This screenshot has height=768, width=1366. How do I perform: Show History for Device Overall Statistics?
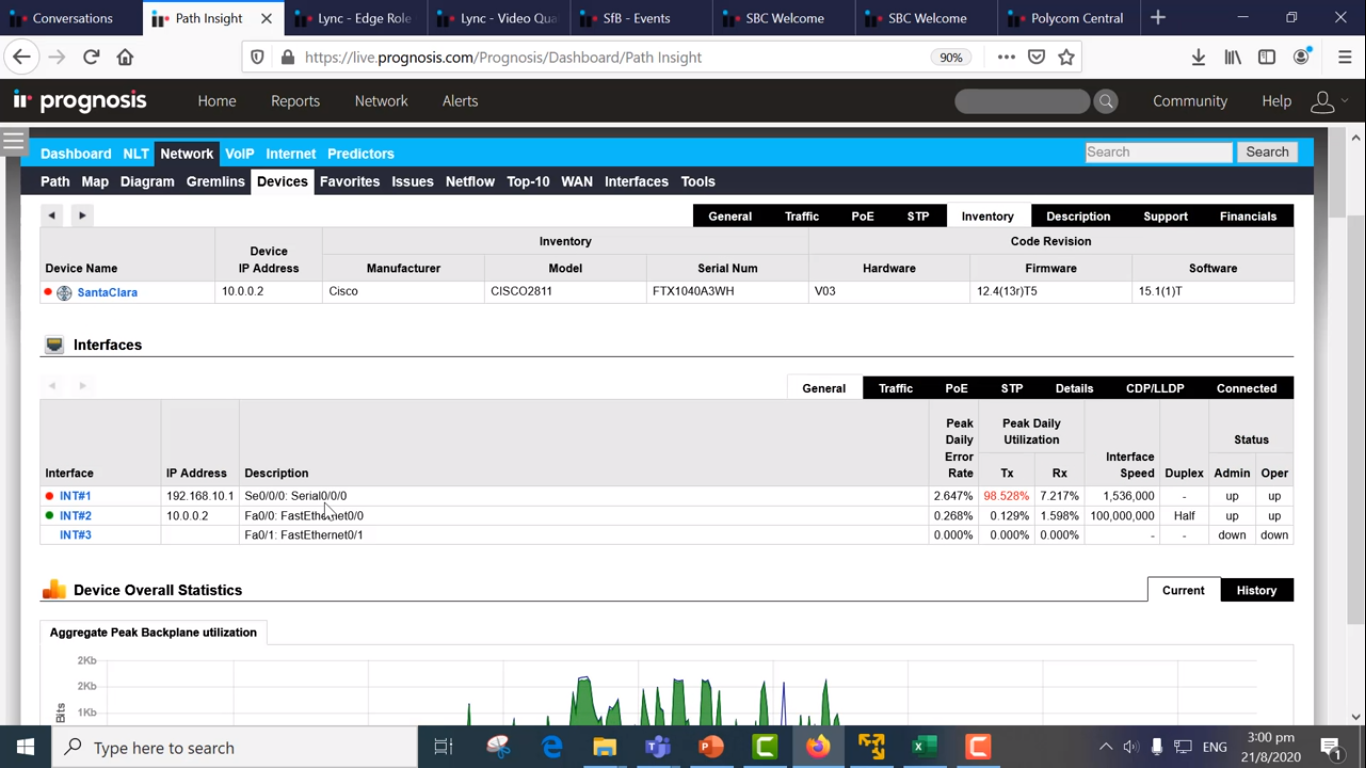pos(1256,590)
